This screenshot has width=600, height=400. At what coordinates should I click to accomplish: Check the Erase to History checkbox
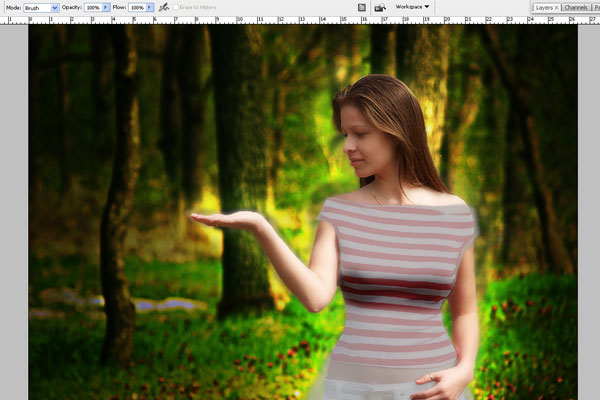click(x=177, y=7)
